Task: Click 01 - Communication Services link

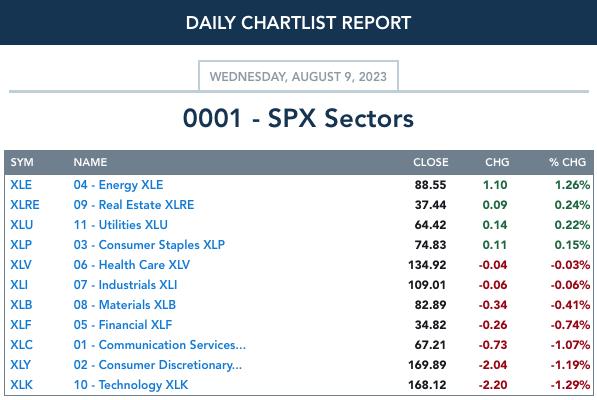Action: [160, 344]
